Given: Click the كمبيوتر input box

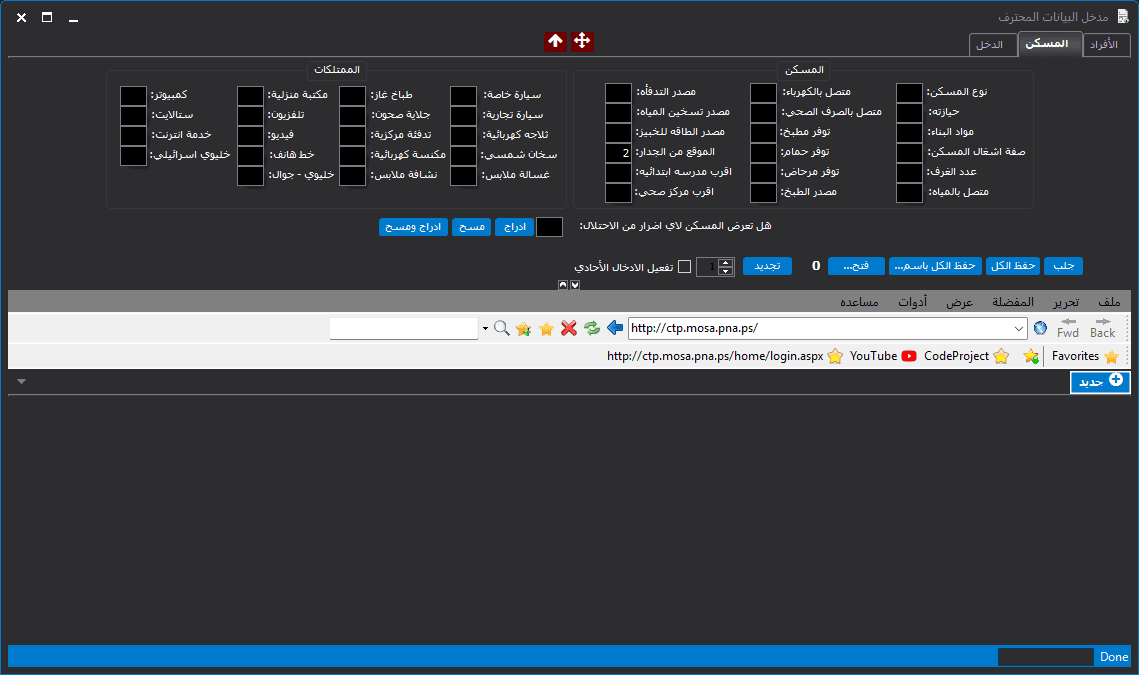Looking at the screenshot, I should tap(133, 95).
